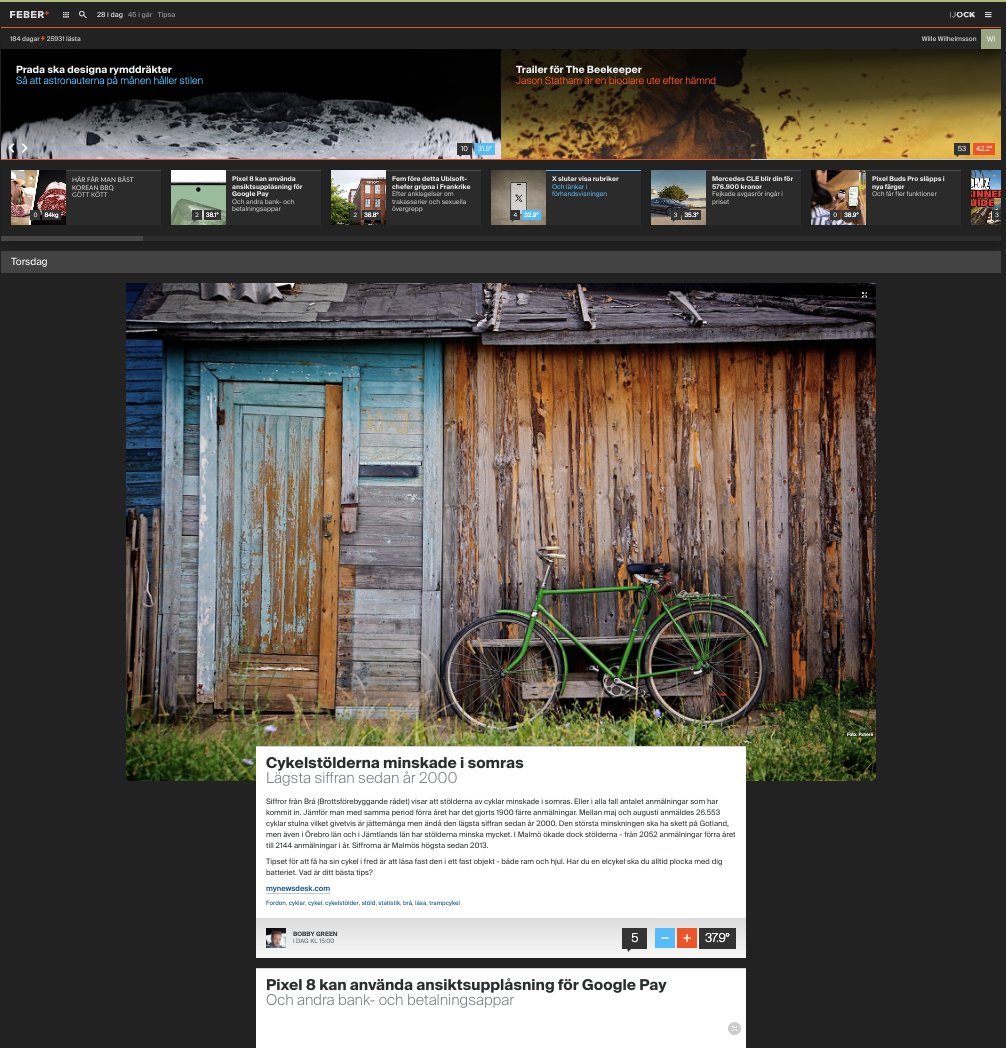Click the 32.9° badge on X story card
1006x1048 pixels.
point(531,215)
